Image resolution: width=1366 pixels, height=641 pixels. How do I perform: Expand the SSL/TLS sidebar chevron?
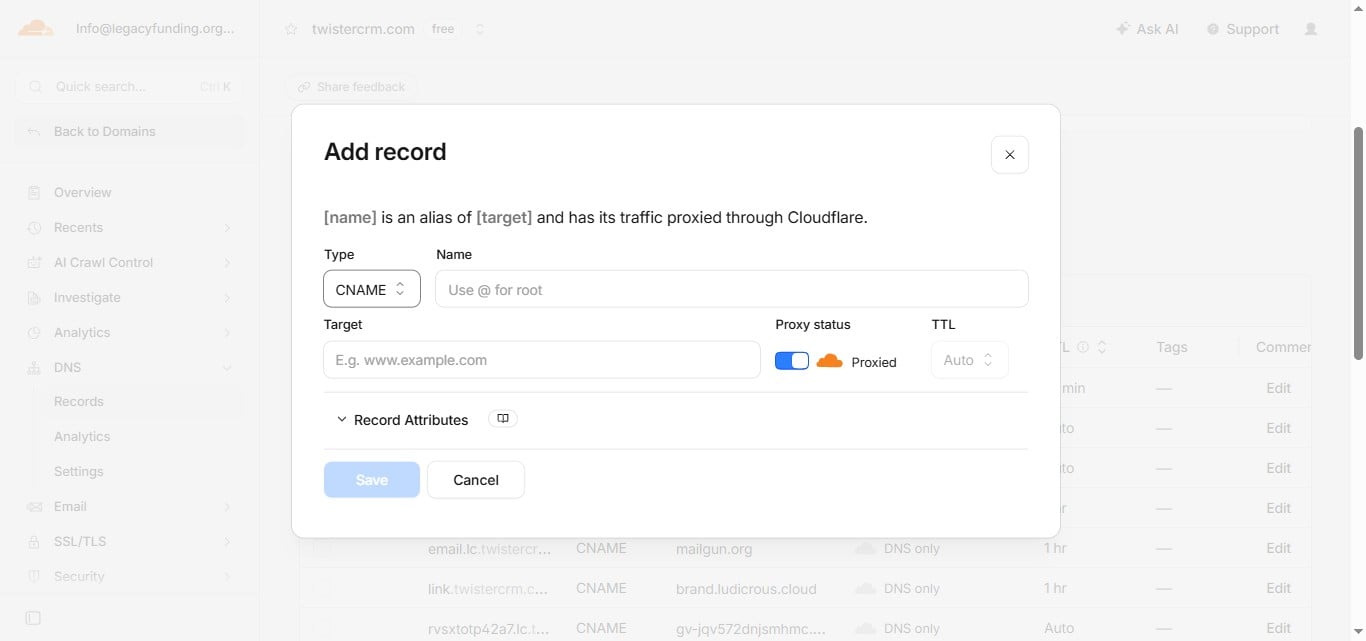227,542
